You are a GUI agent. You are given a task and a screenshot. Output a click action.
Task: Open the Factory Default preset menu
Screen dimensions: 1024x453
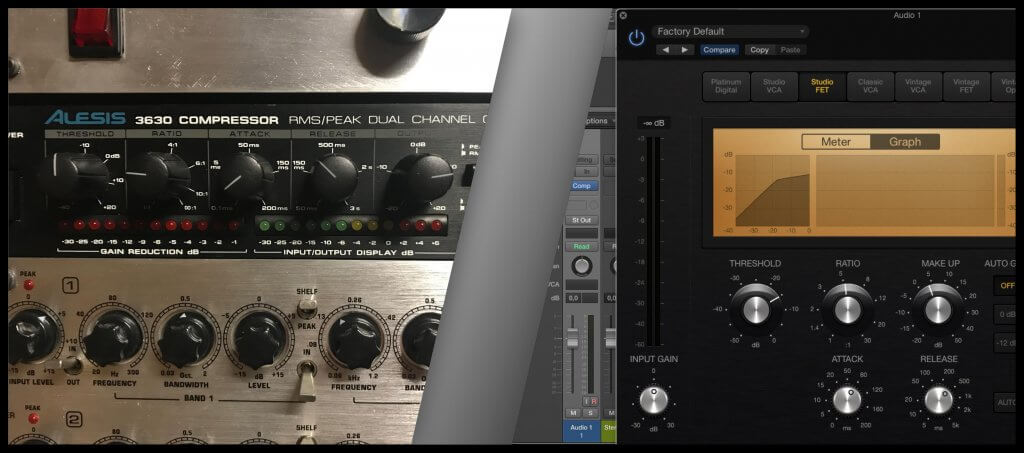tap(730, 31)
